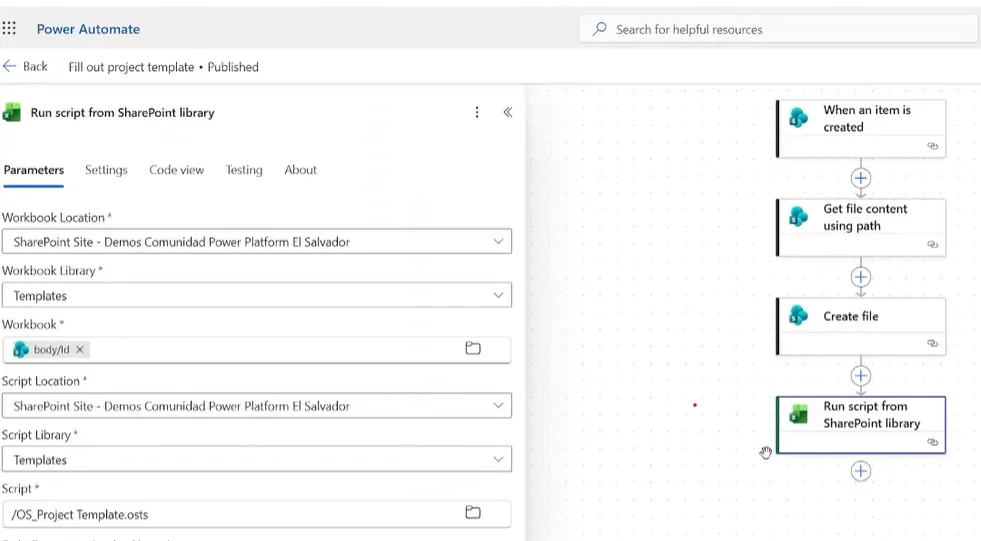
Task: Insert step after When an item is created
Action: (x=861, y=178)
